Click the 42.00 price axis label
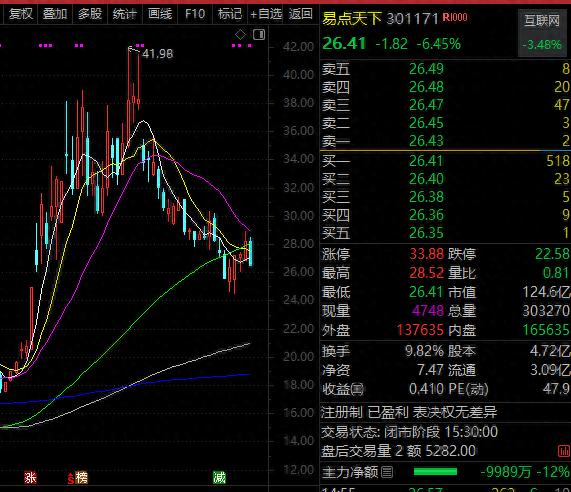Image resolution: width=571 pixels, height=492 pixels. coord(299,47)
